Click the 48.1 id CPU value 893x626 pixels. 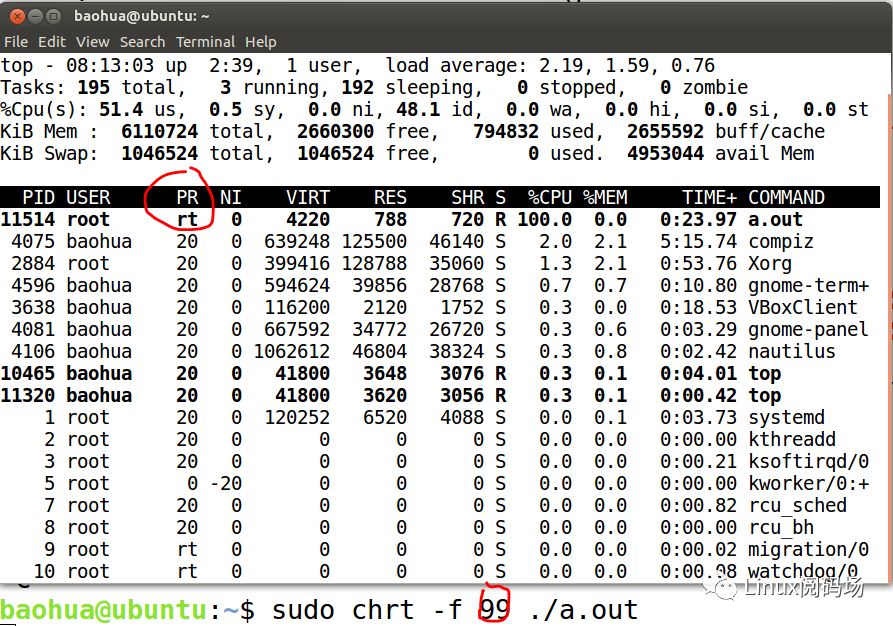(x=418, y=109)
